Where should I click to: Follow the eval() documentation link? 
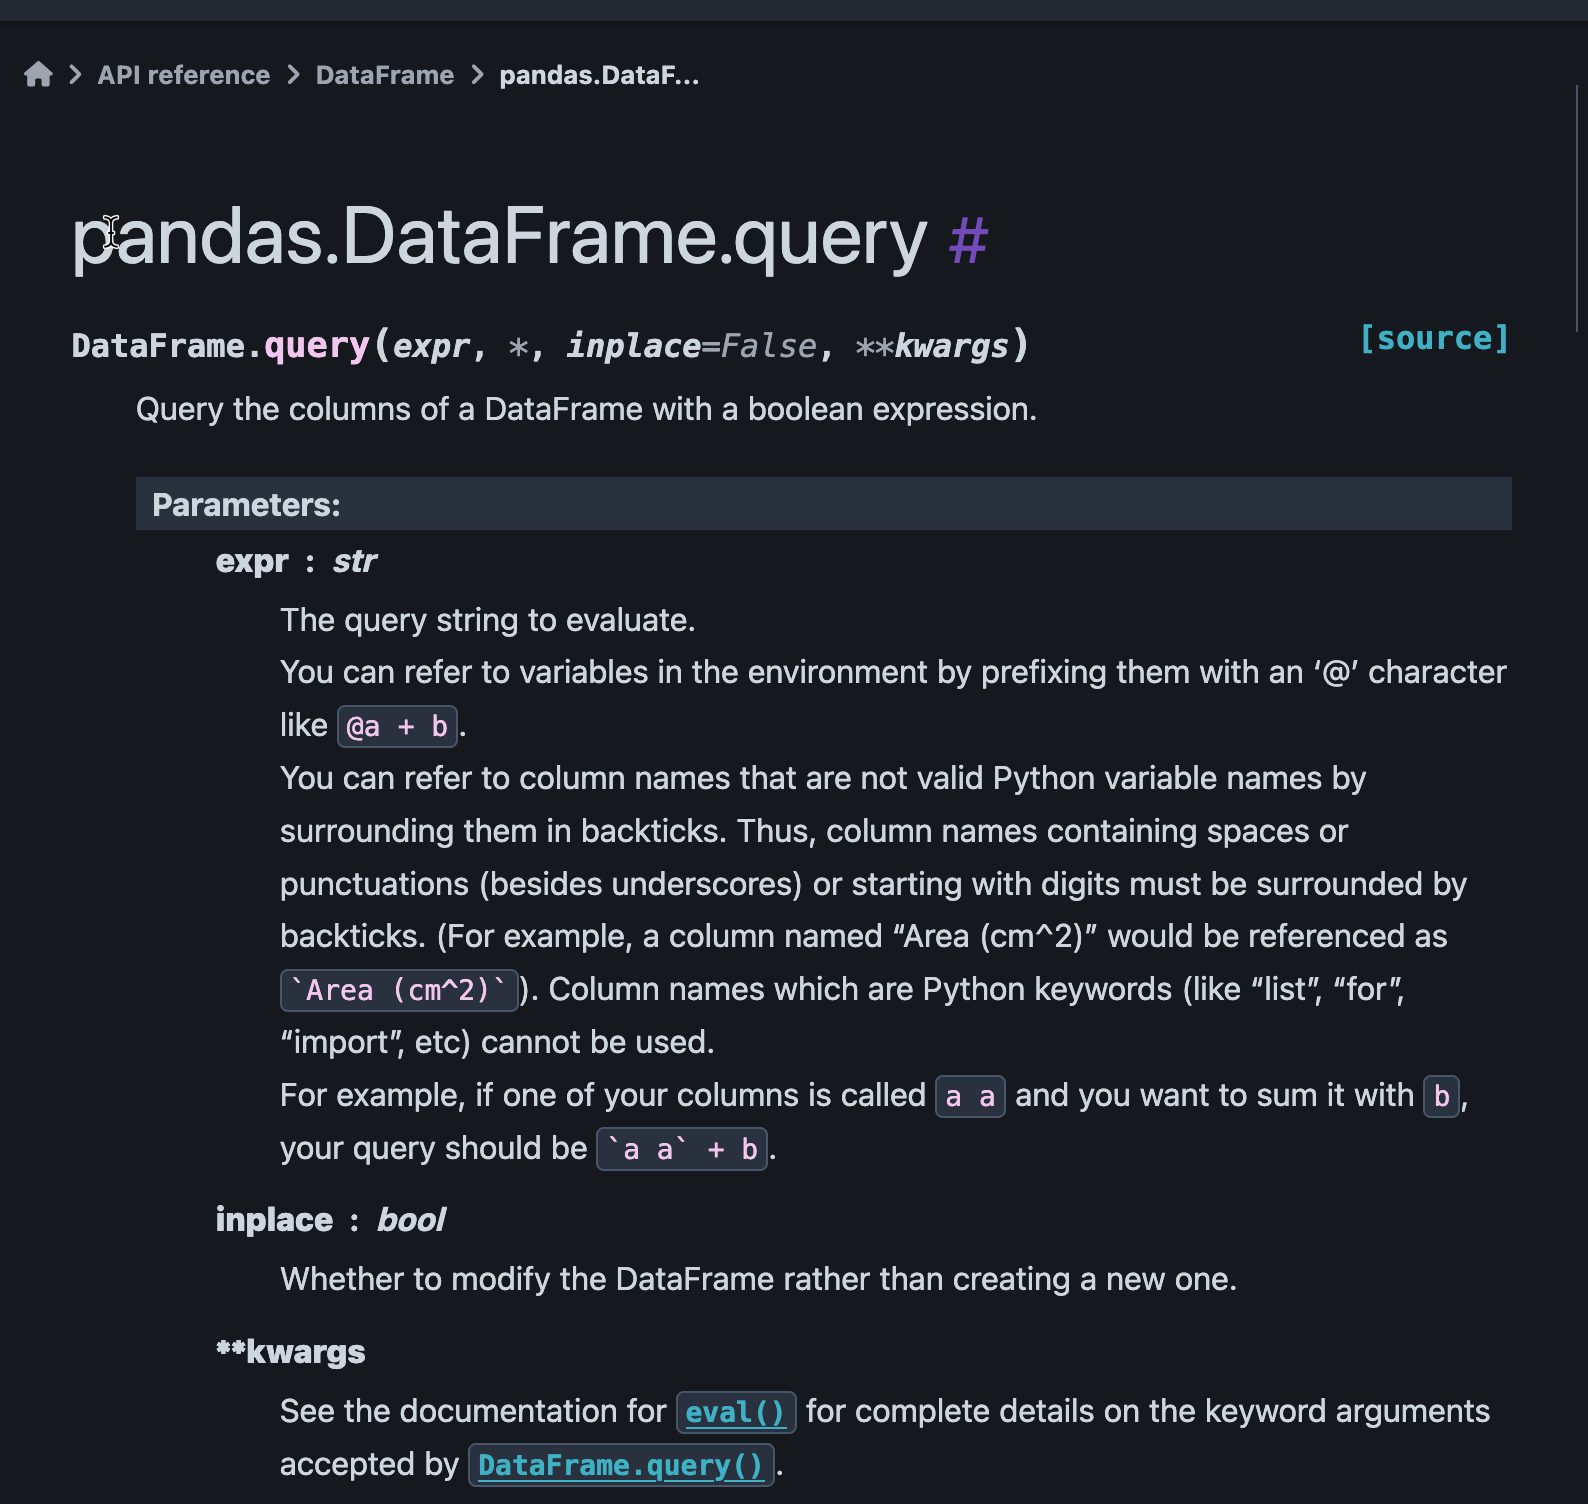(x=736, y=1412)
